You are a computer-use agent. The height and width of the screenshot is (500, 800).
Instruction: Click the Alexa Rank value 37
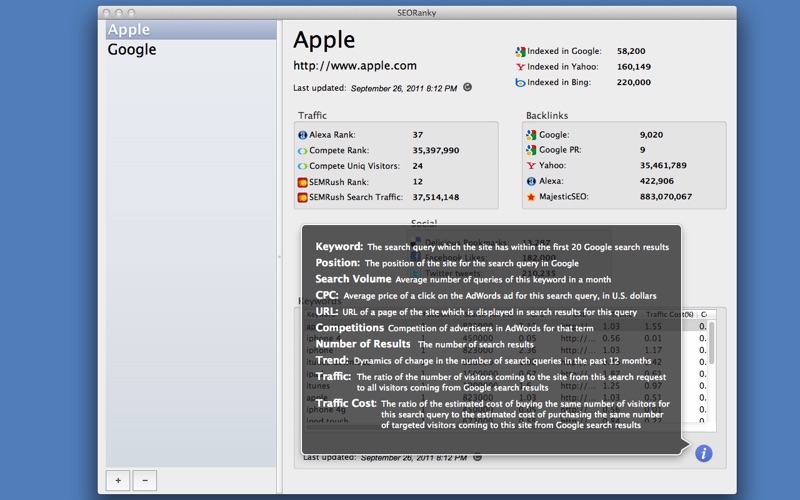click(x=418, y=135)
